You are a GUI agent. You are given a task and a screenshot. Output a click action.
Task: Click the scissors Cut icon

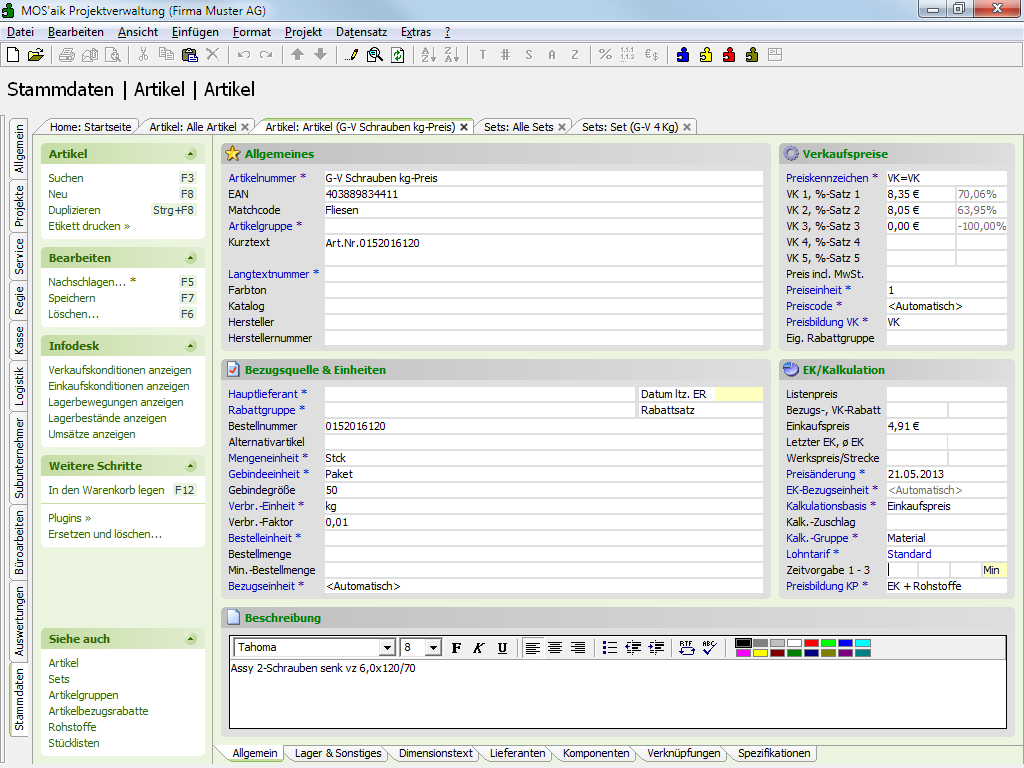[143, 55]
